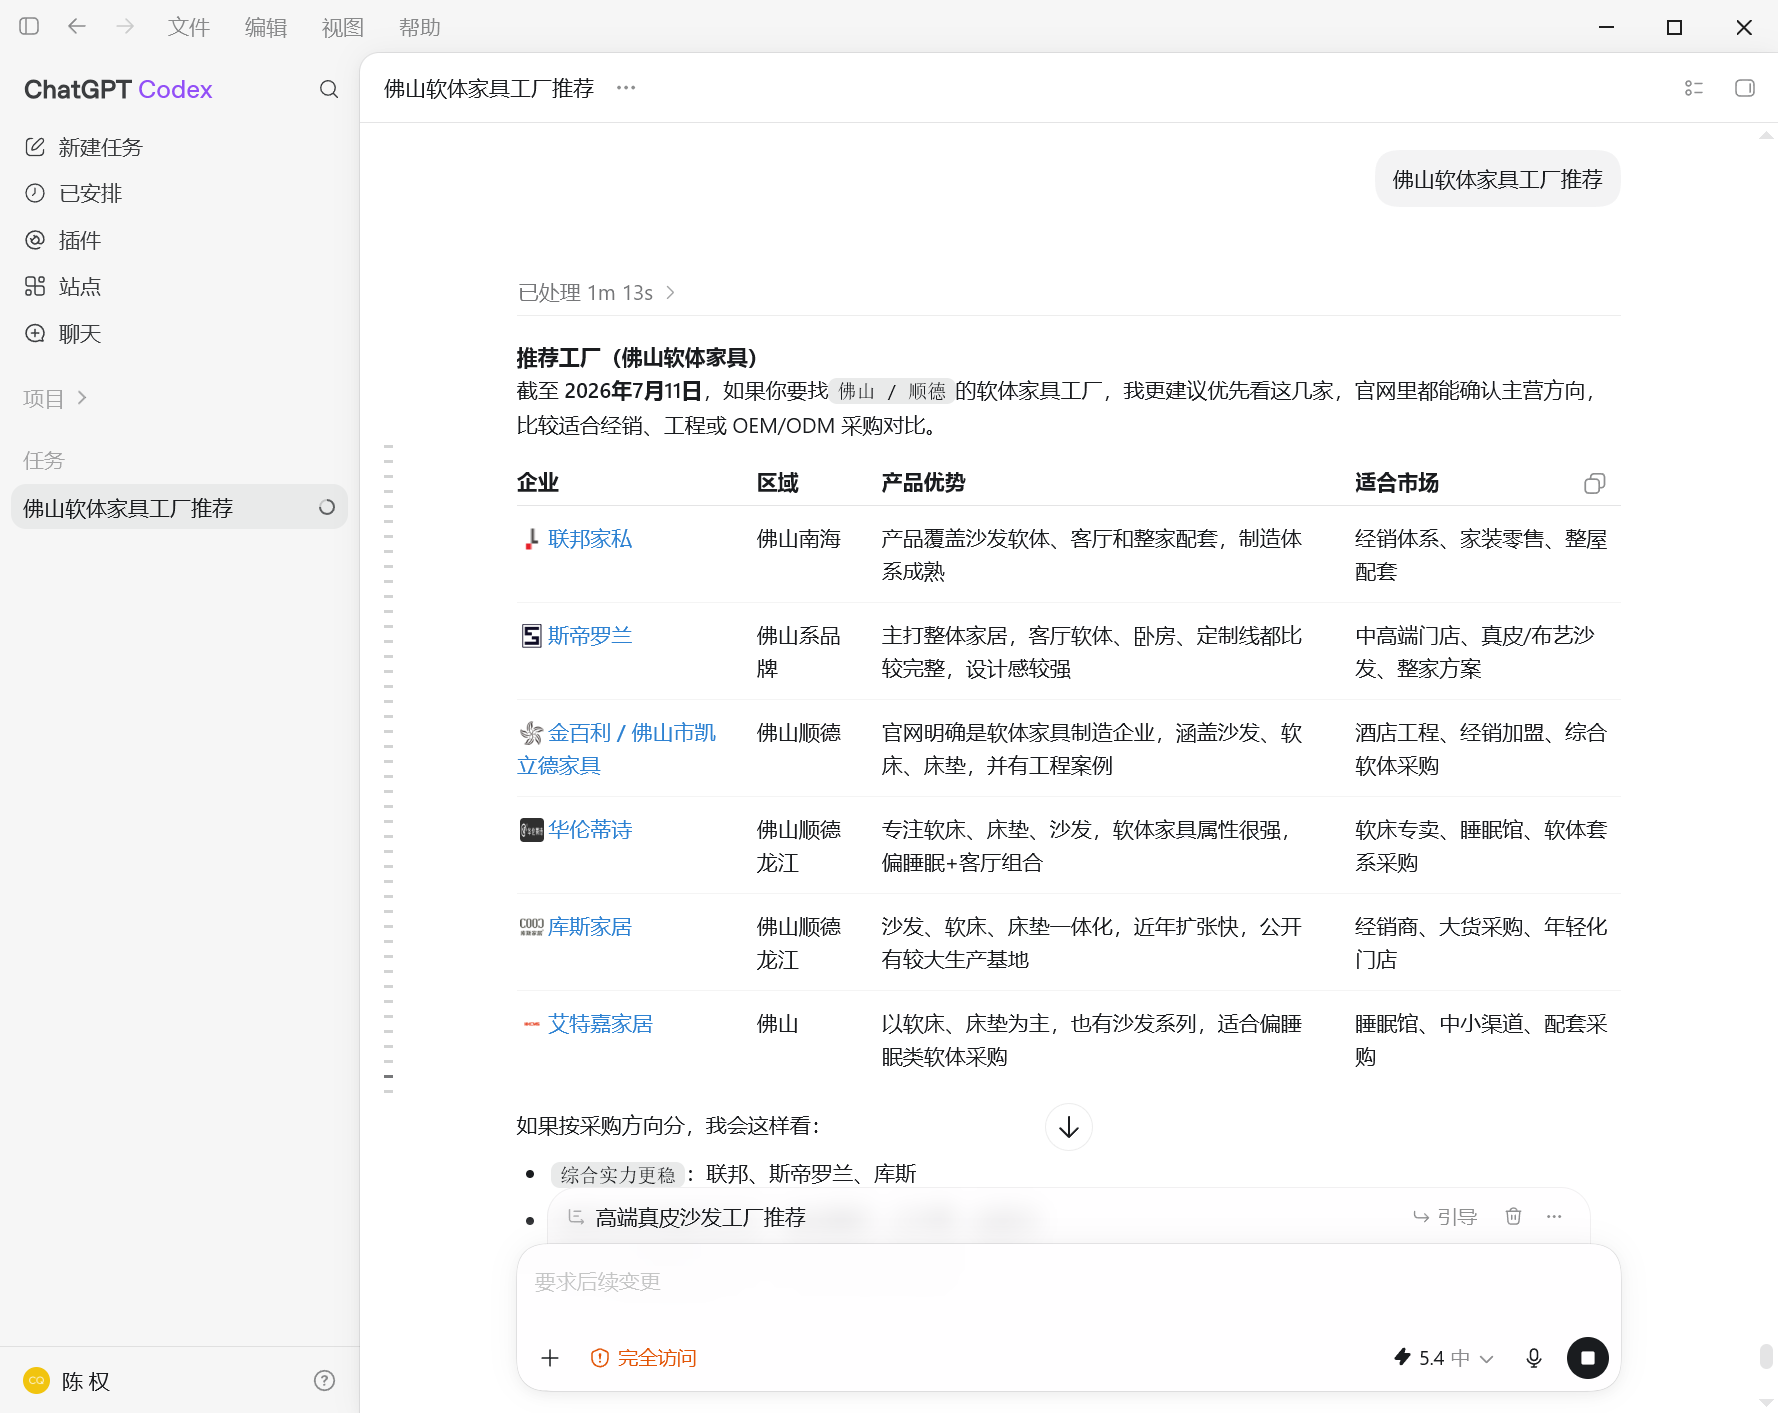Viewport: 1778px width, 1413px height.
Task: Start voice input with the microphone icon
Action: pyautogui.click(x=1534, y=1358)
